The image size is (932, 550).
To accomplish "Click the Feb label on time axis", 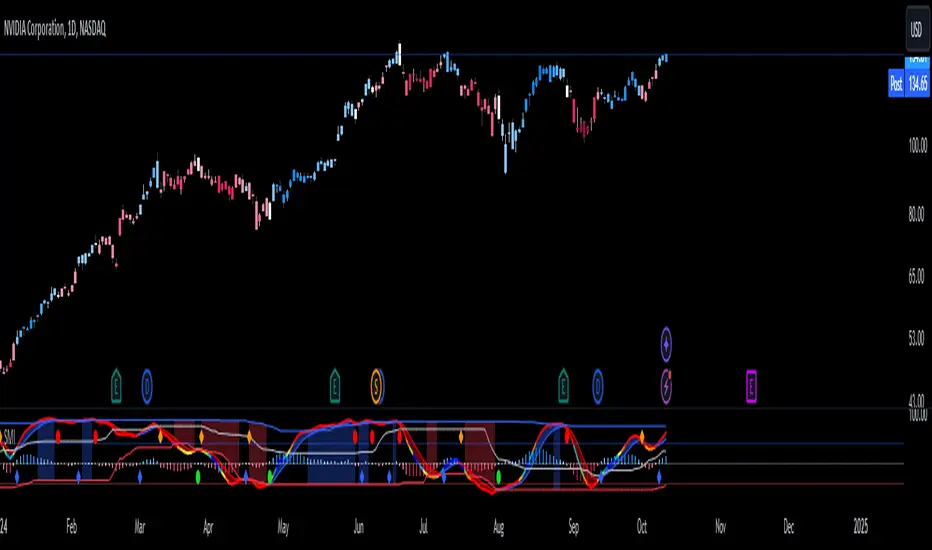I will click(71, 526).
